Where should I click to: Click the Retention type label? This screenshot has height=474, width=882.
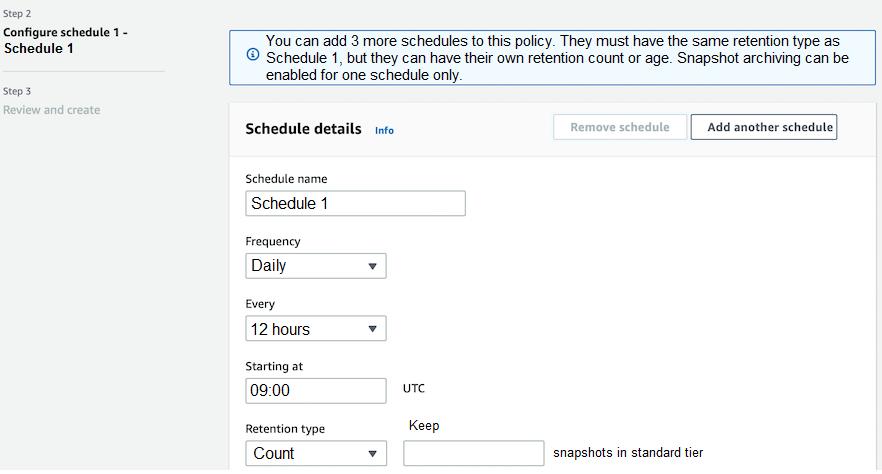(285, 429)
